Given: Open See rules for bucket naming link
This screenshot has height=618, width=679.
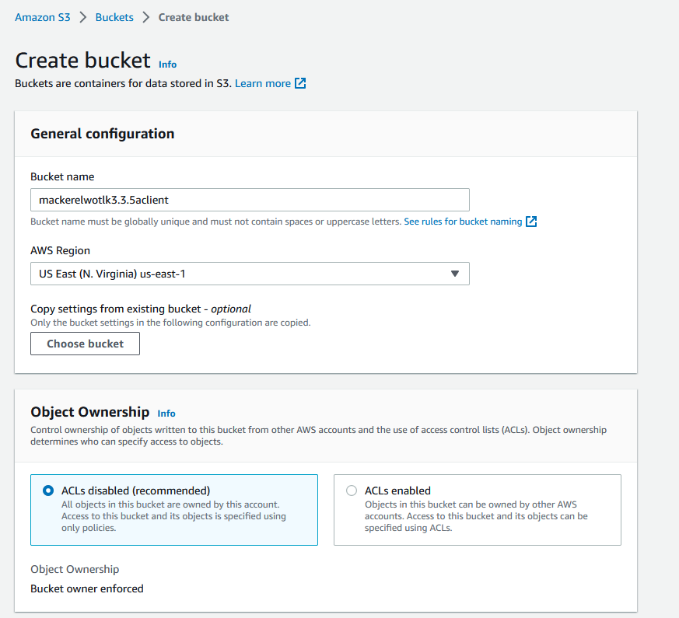Looking at the screenshot, I should click(463, 222).
